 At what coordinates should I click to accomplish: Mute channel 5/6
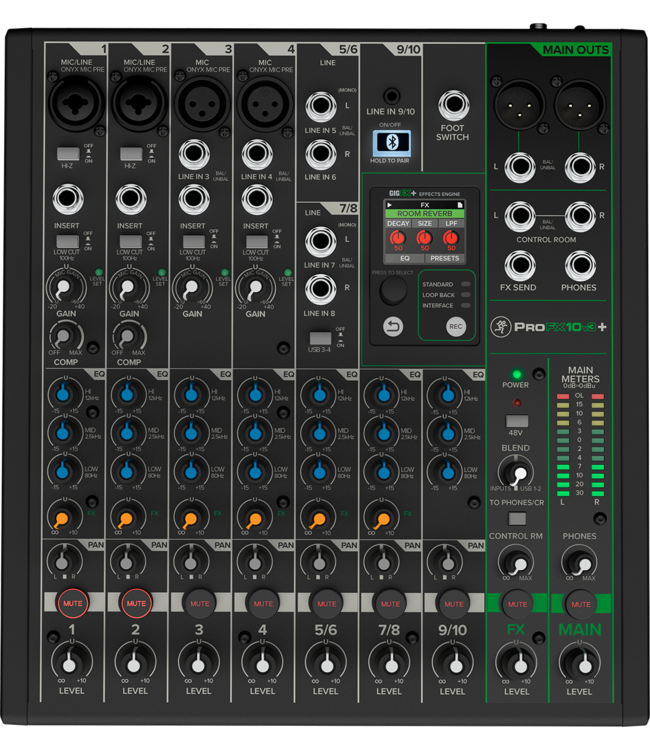click(327, 604)
